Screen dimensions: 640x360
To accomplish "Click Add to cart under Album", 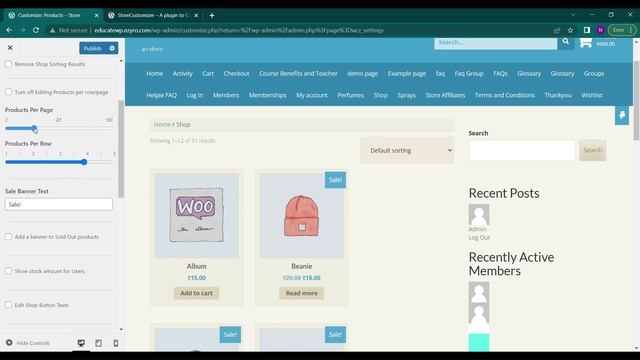I will [x=196, y=293].
